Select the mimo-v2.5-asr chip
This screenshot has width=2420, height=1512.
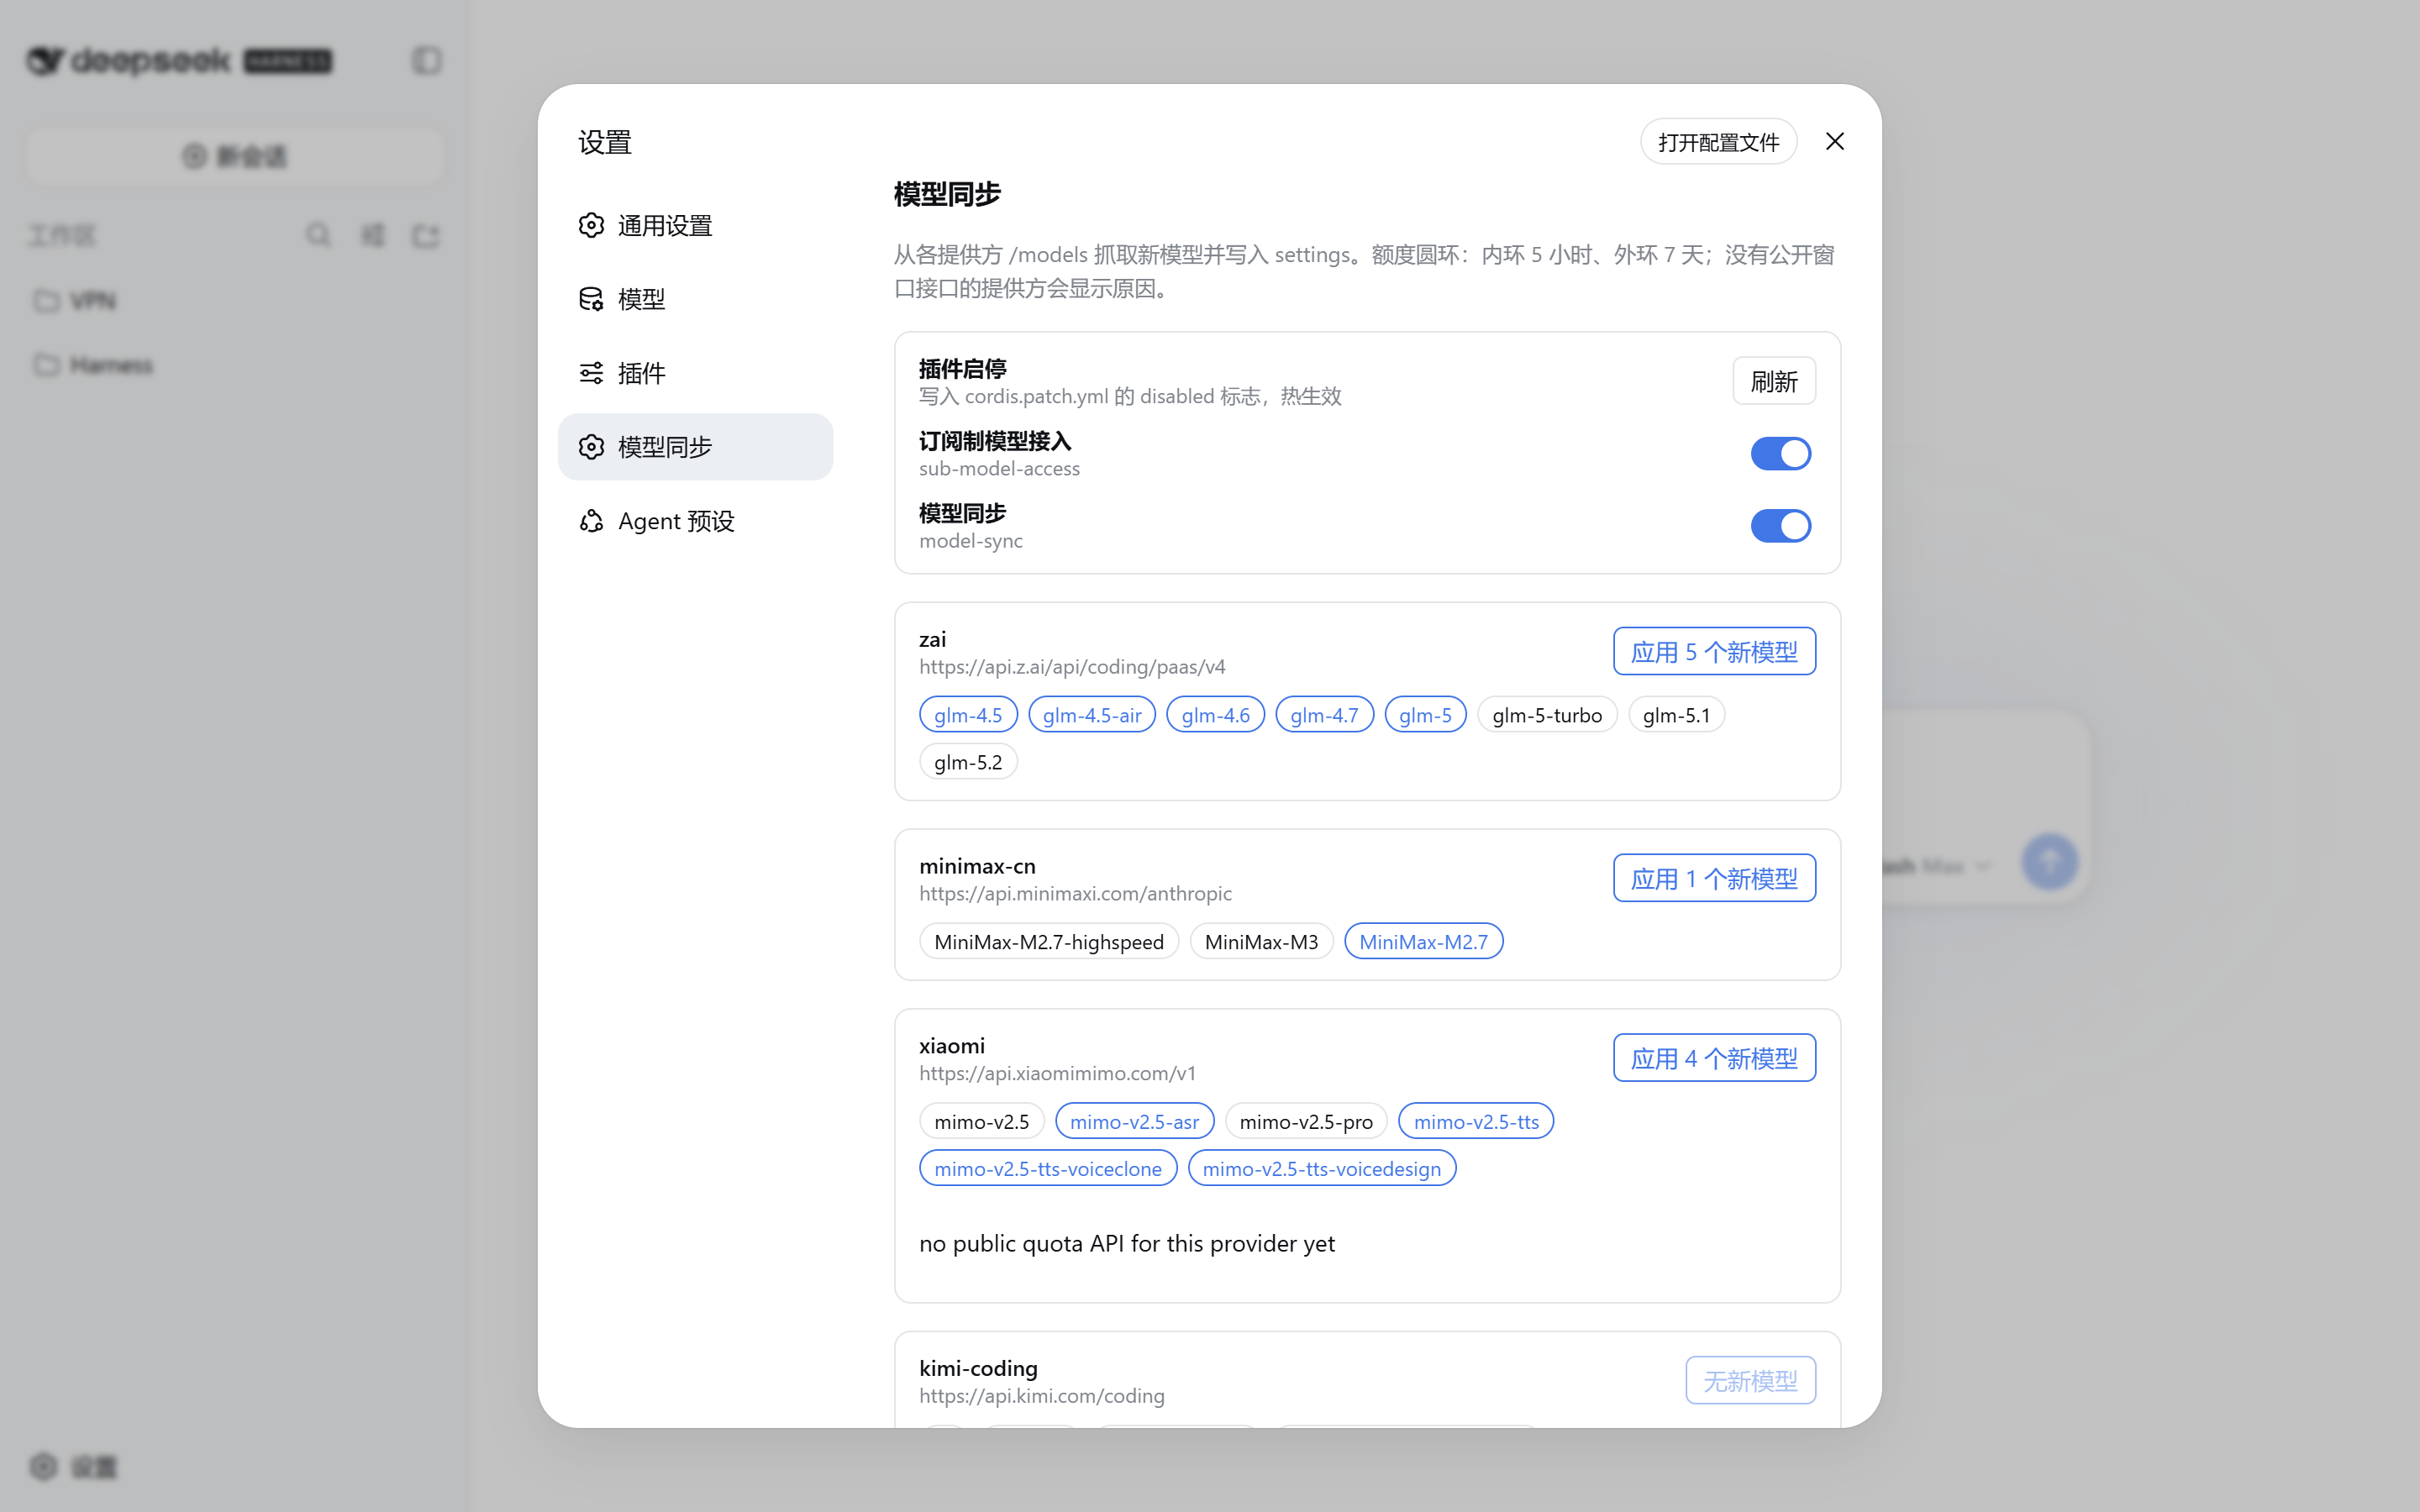1134,1121
